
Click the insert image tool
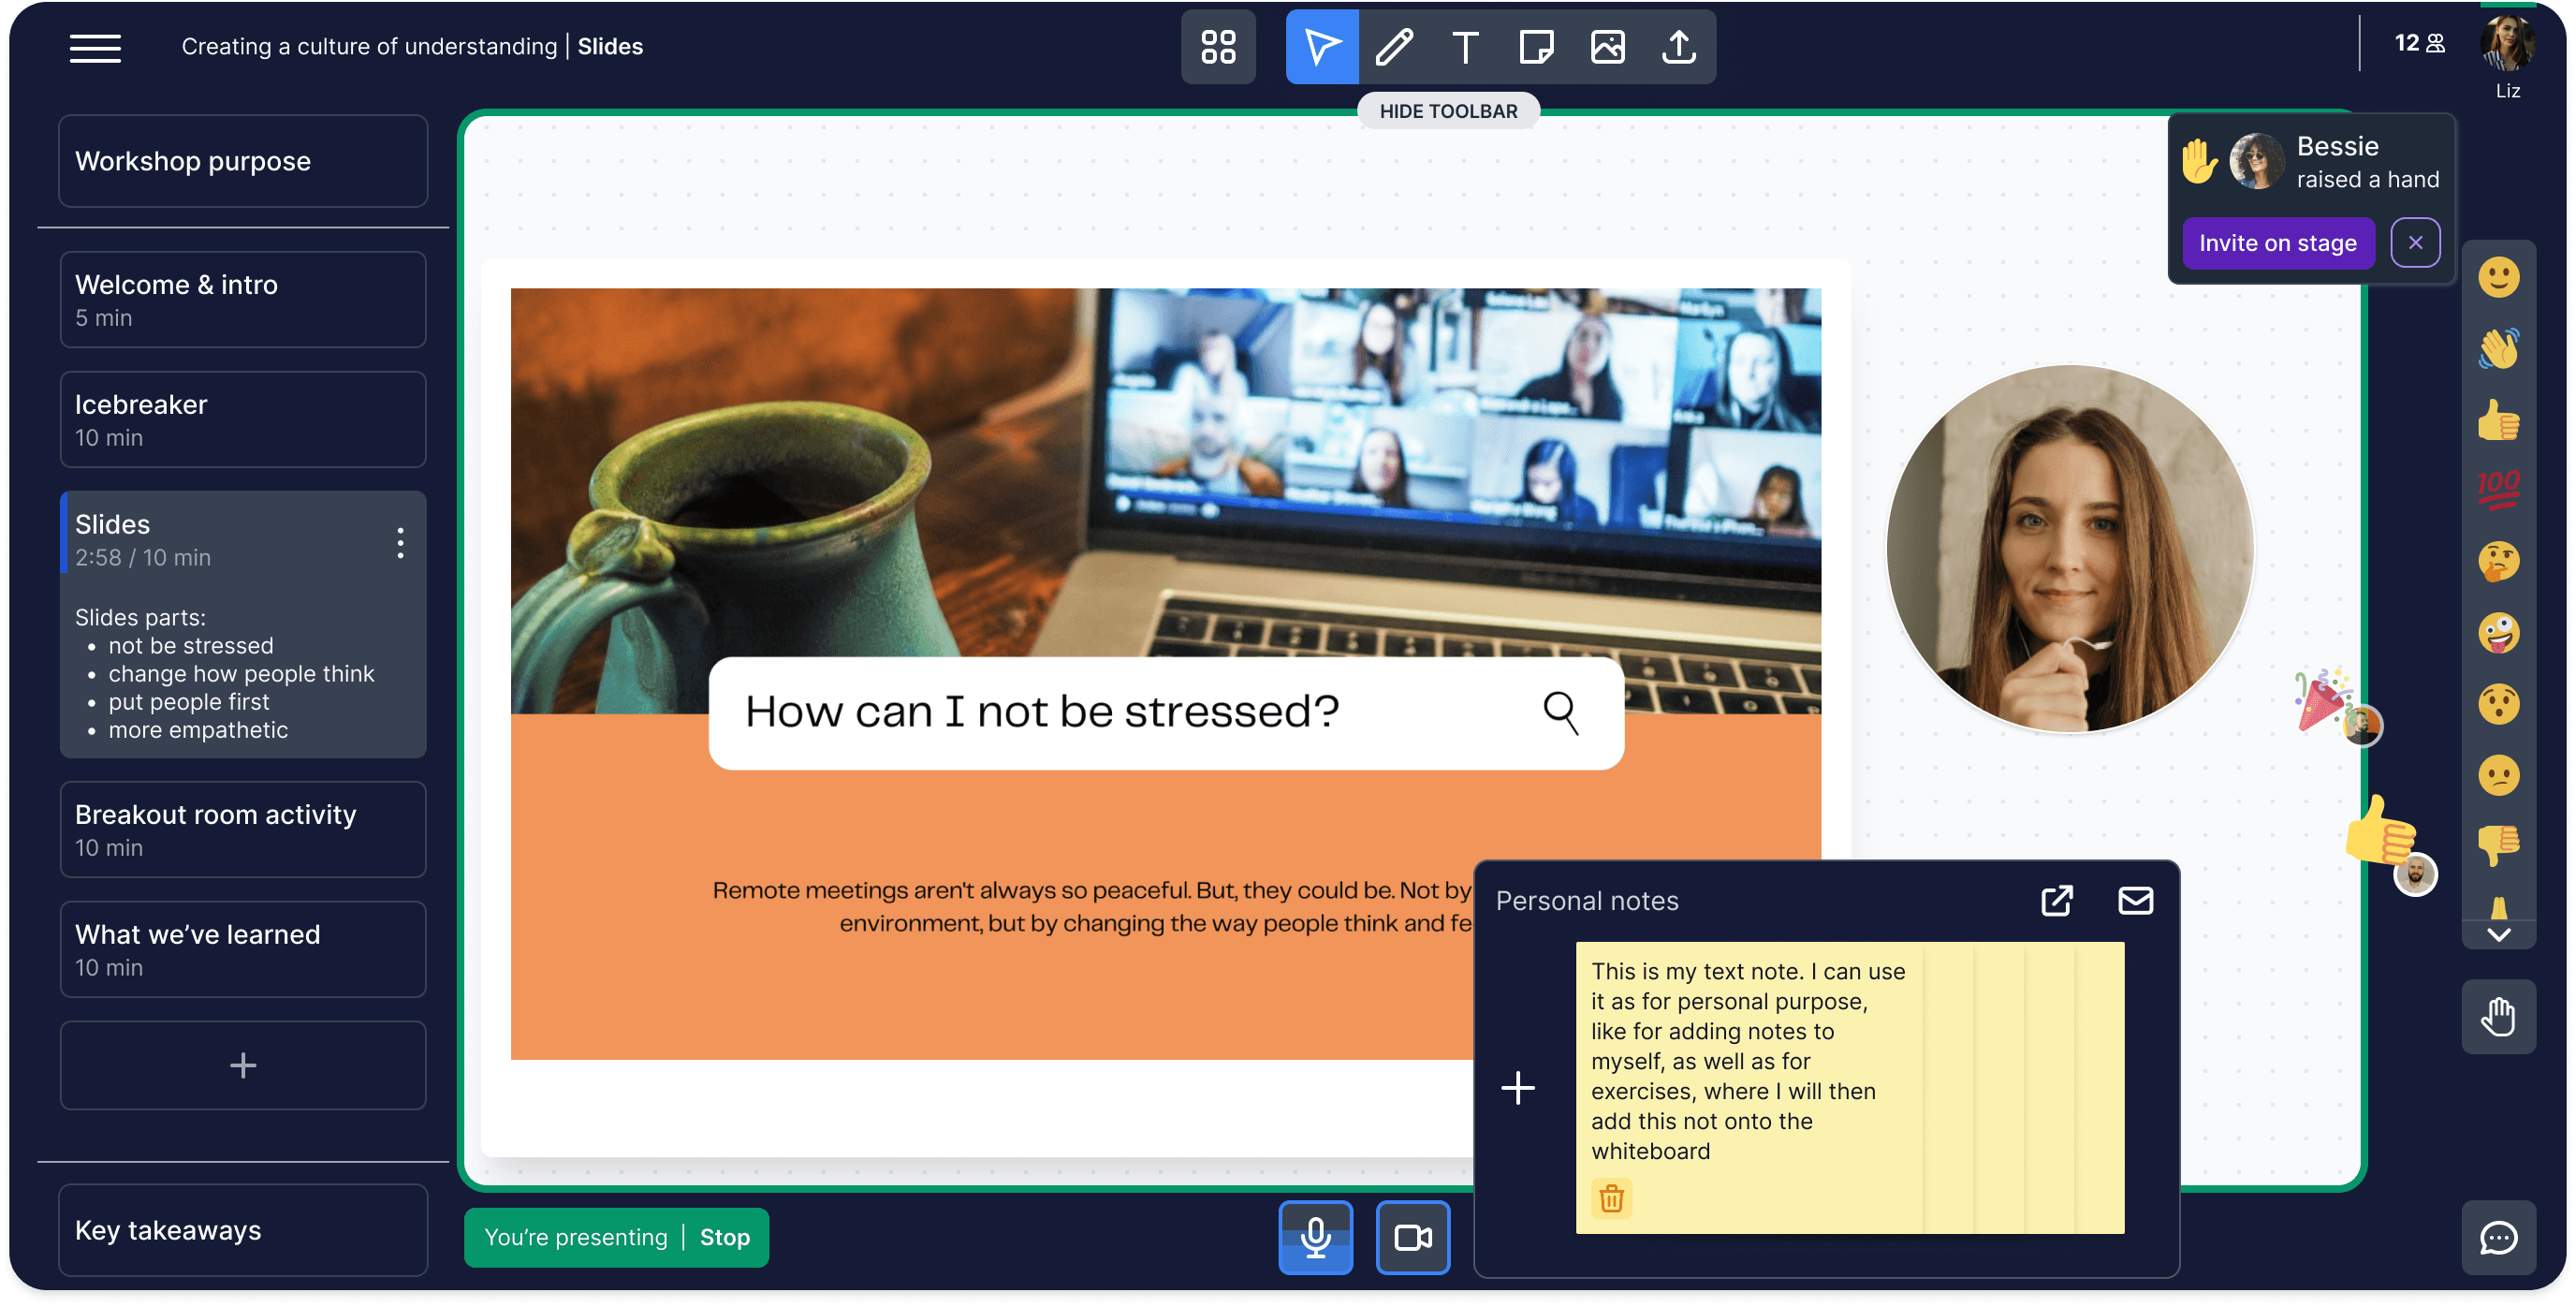(1607, 47)
